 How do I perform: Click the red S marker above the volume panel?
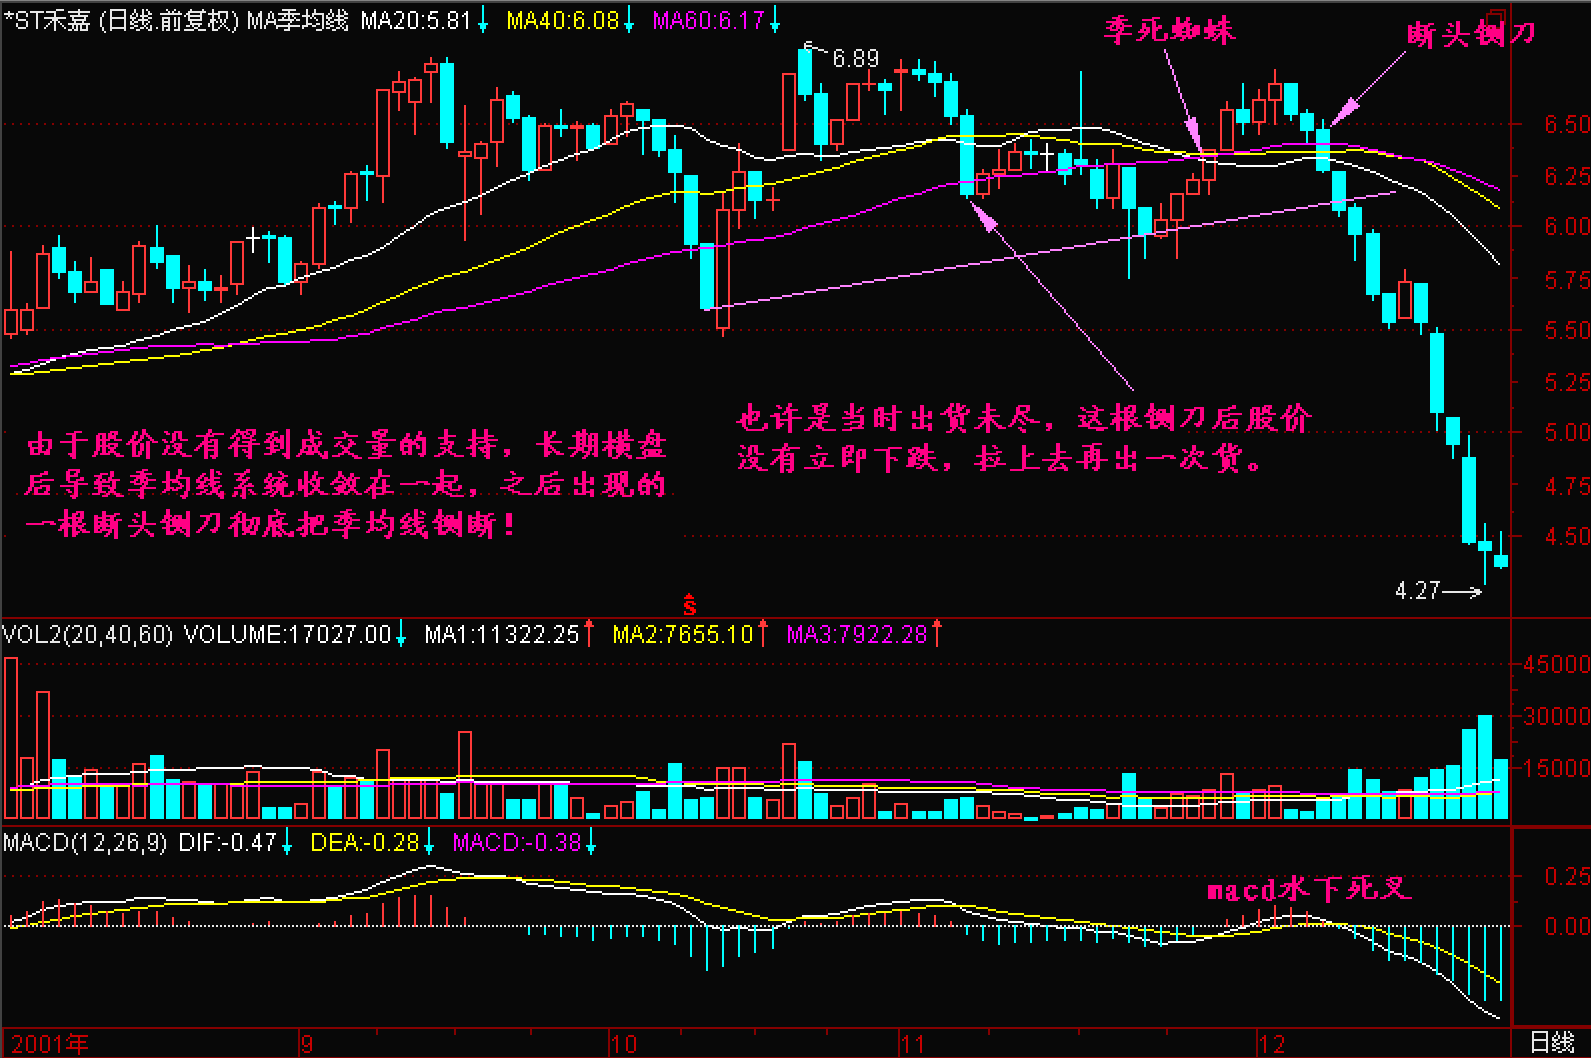tap(689, 605)
